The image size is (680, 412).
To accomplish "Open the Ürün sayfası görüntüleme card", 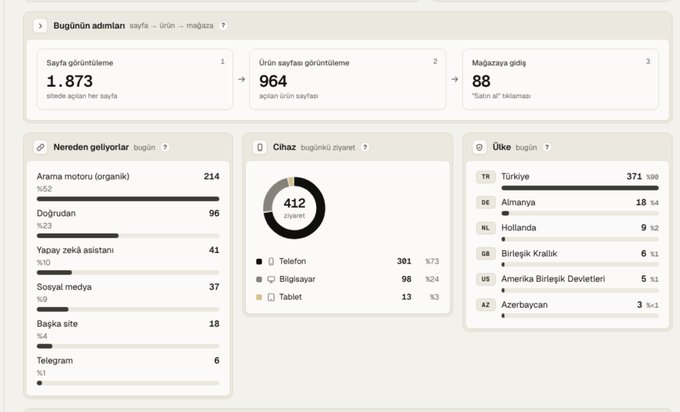I will tap(348, 79).
